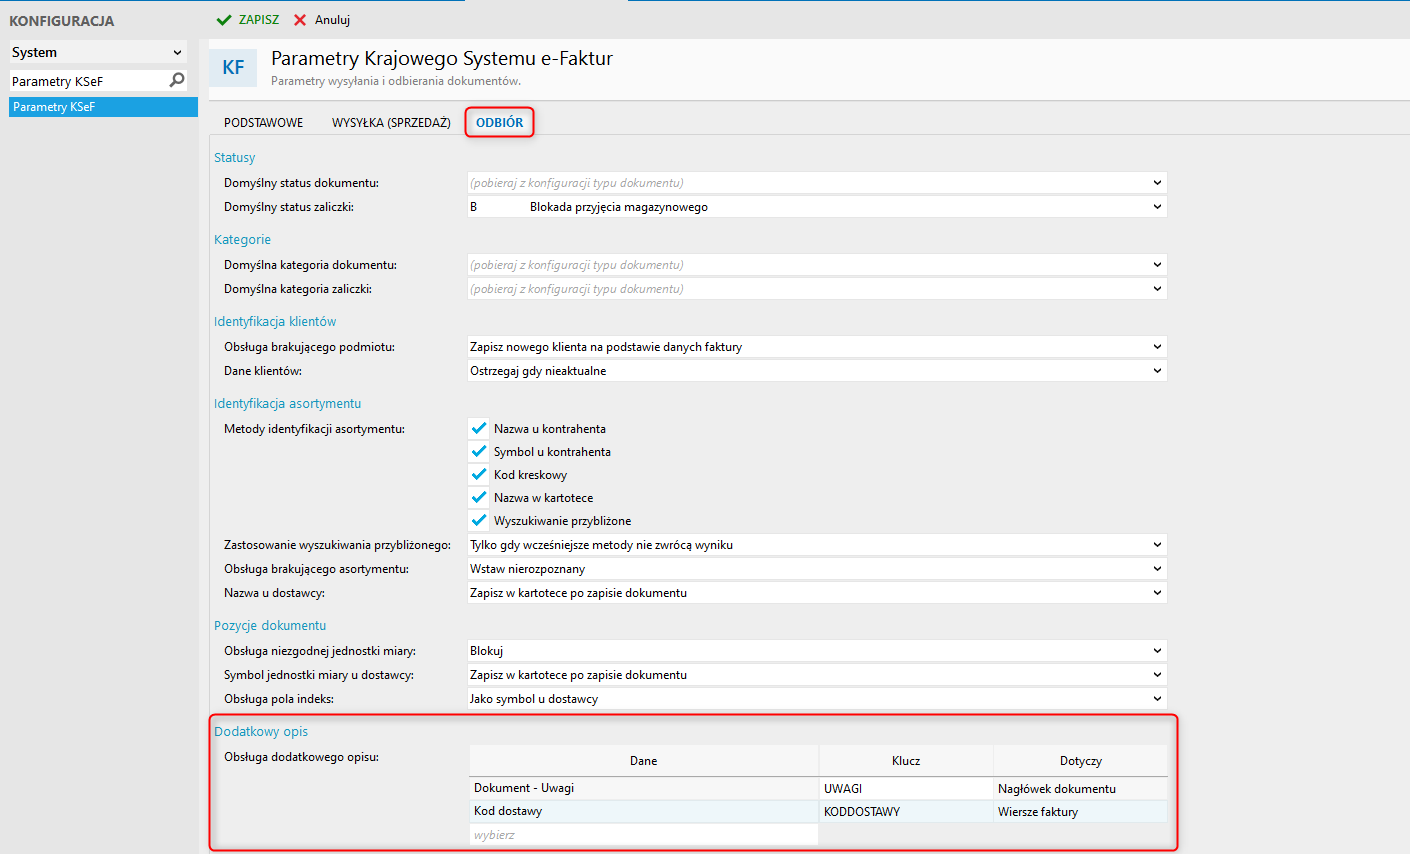Click the search magnifier icon in sidebar
Screen dimensions: 1410x854
click(177, 80)
